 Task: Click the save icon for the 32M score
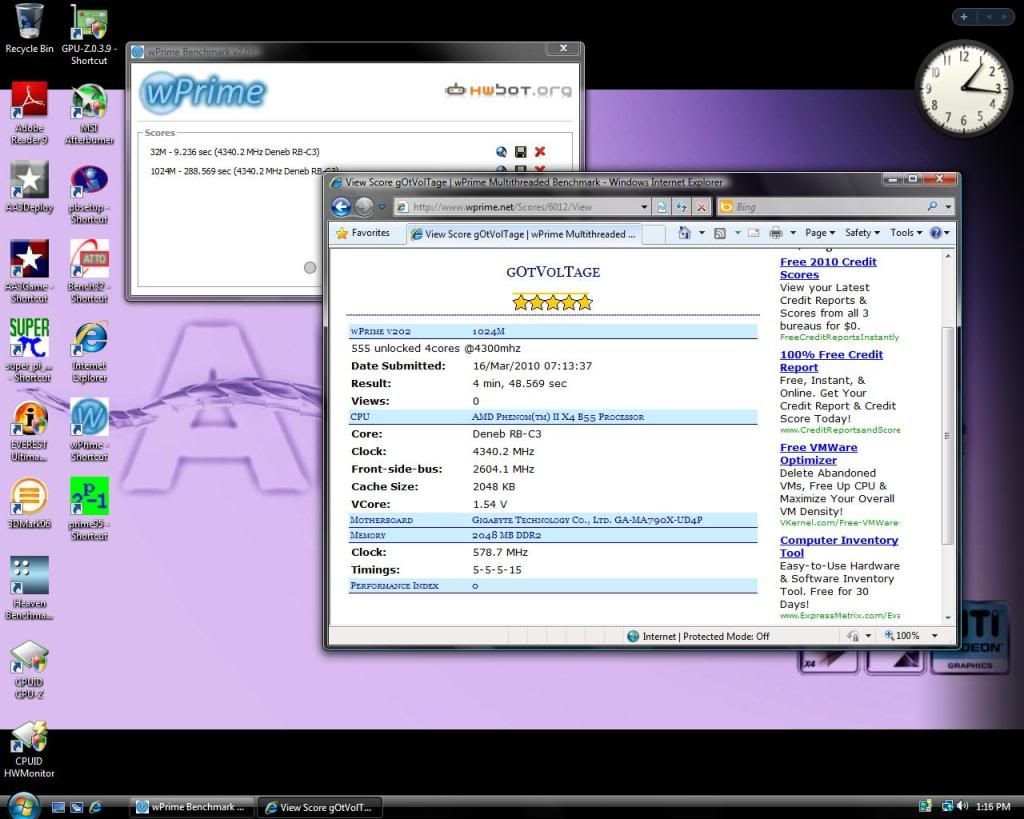pyautogui.click(x=520, y=152)
